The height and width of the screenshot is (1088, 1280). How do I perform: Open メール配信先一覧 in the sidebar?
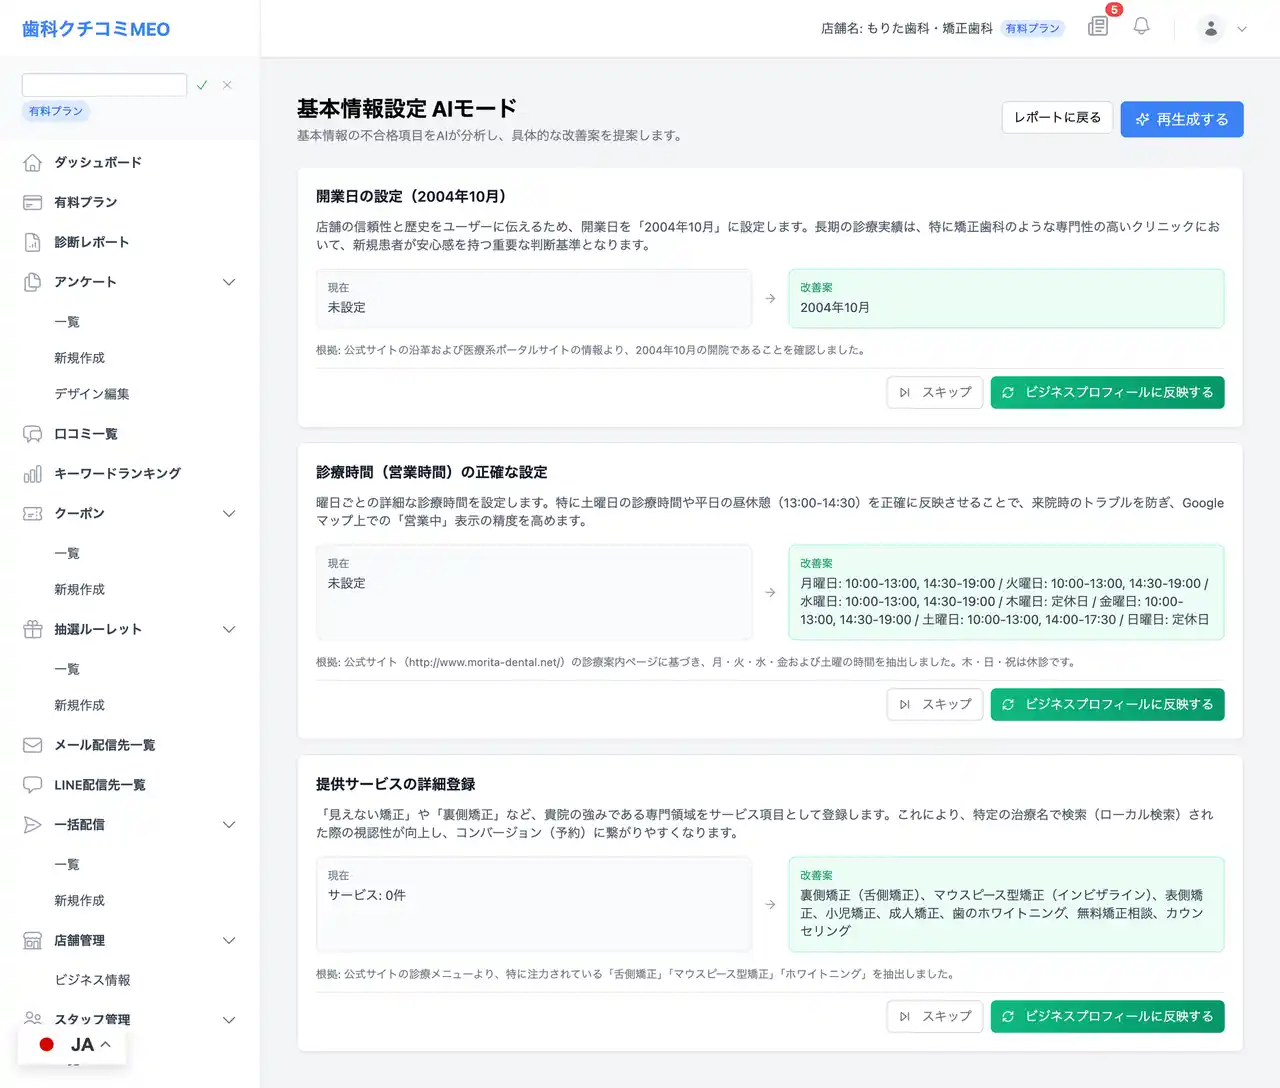(104, 745)
